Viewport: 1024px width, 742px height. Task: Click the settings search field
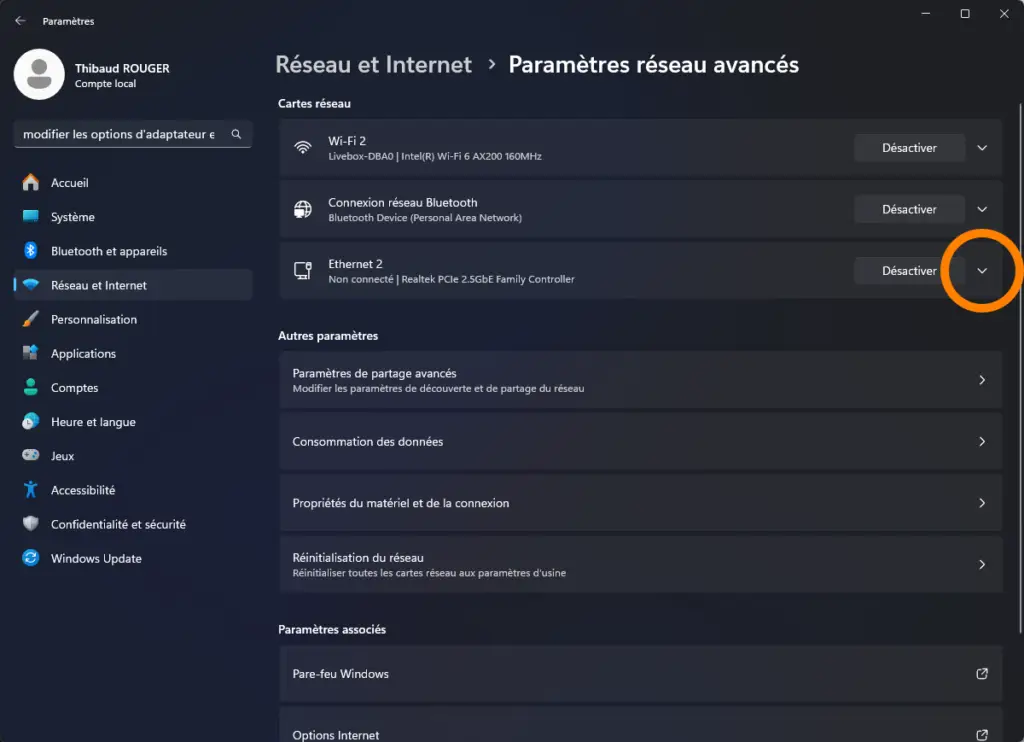click(x=133, y=134)
